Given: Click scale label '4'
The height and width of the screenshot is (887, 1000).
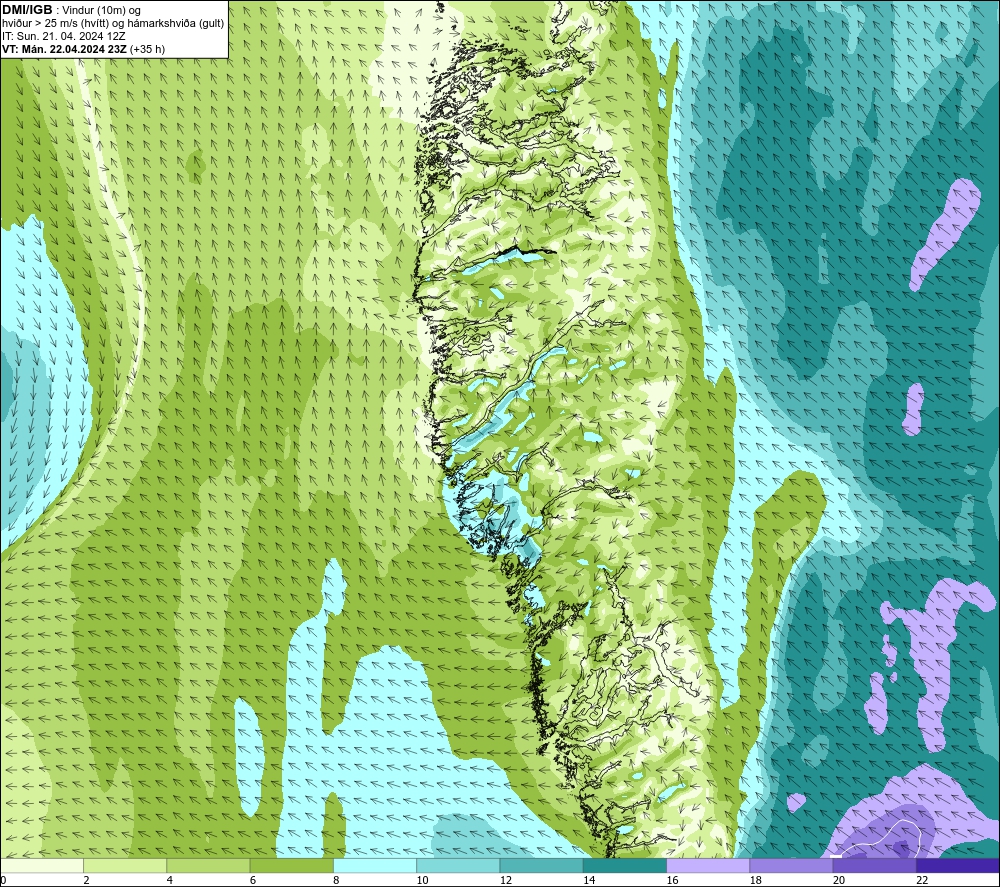Looking at the screenshot, I should tap(170, 880).
